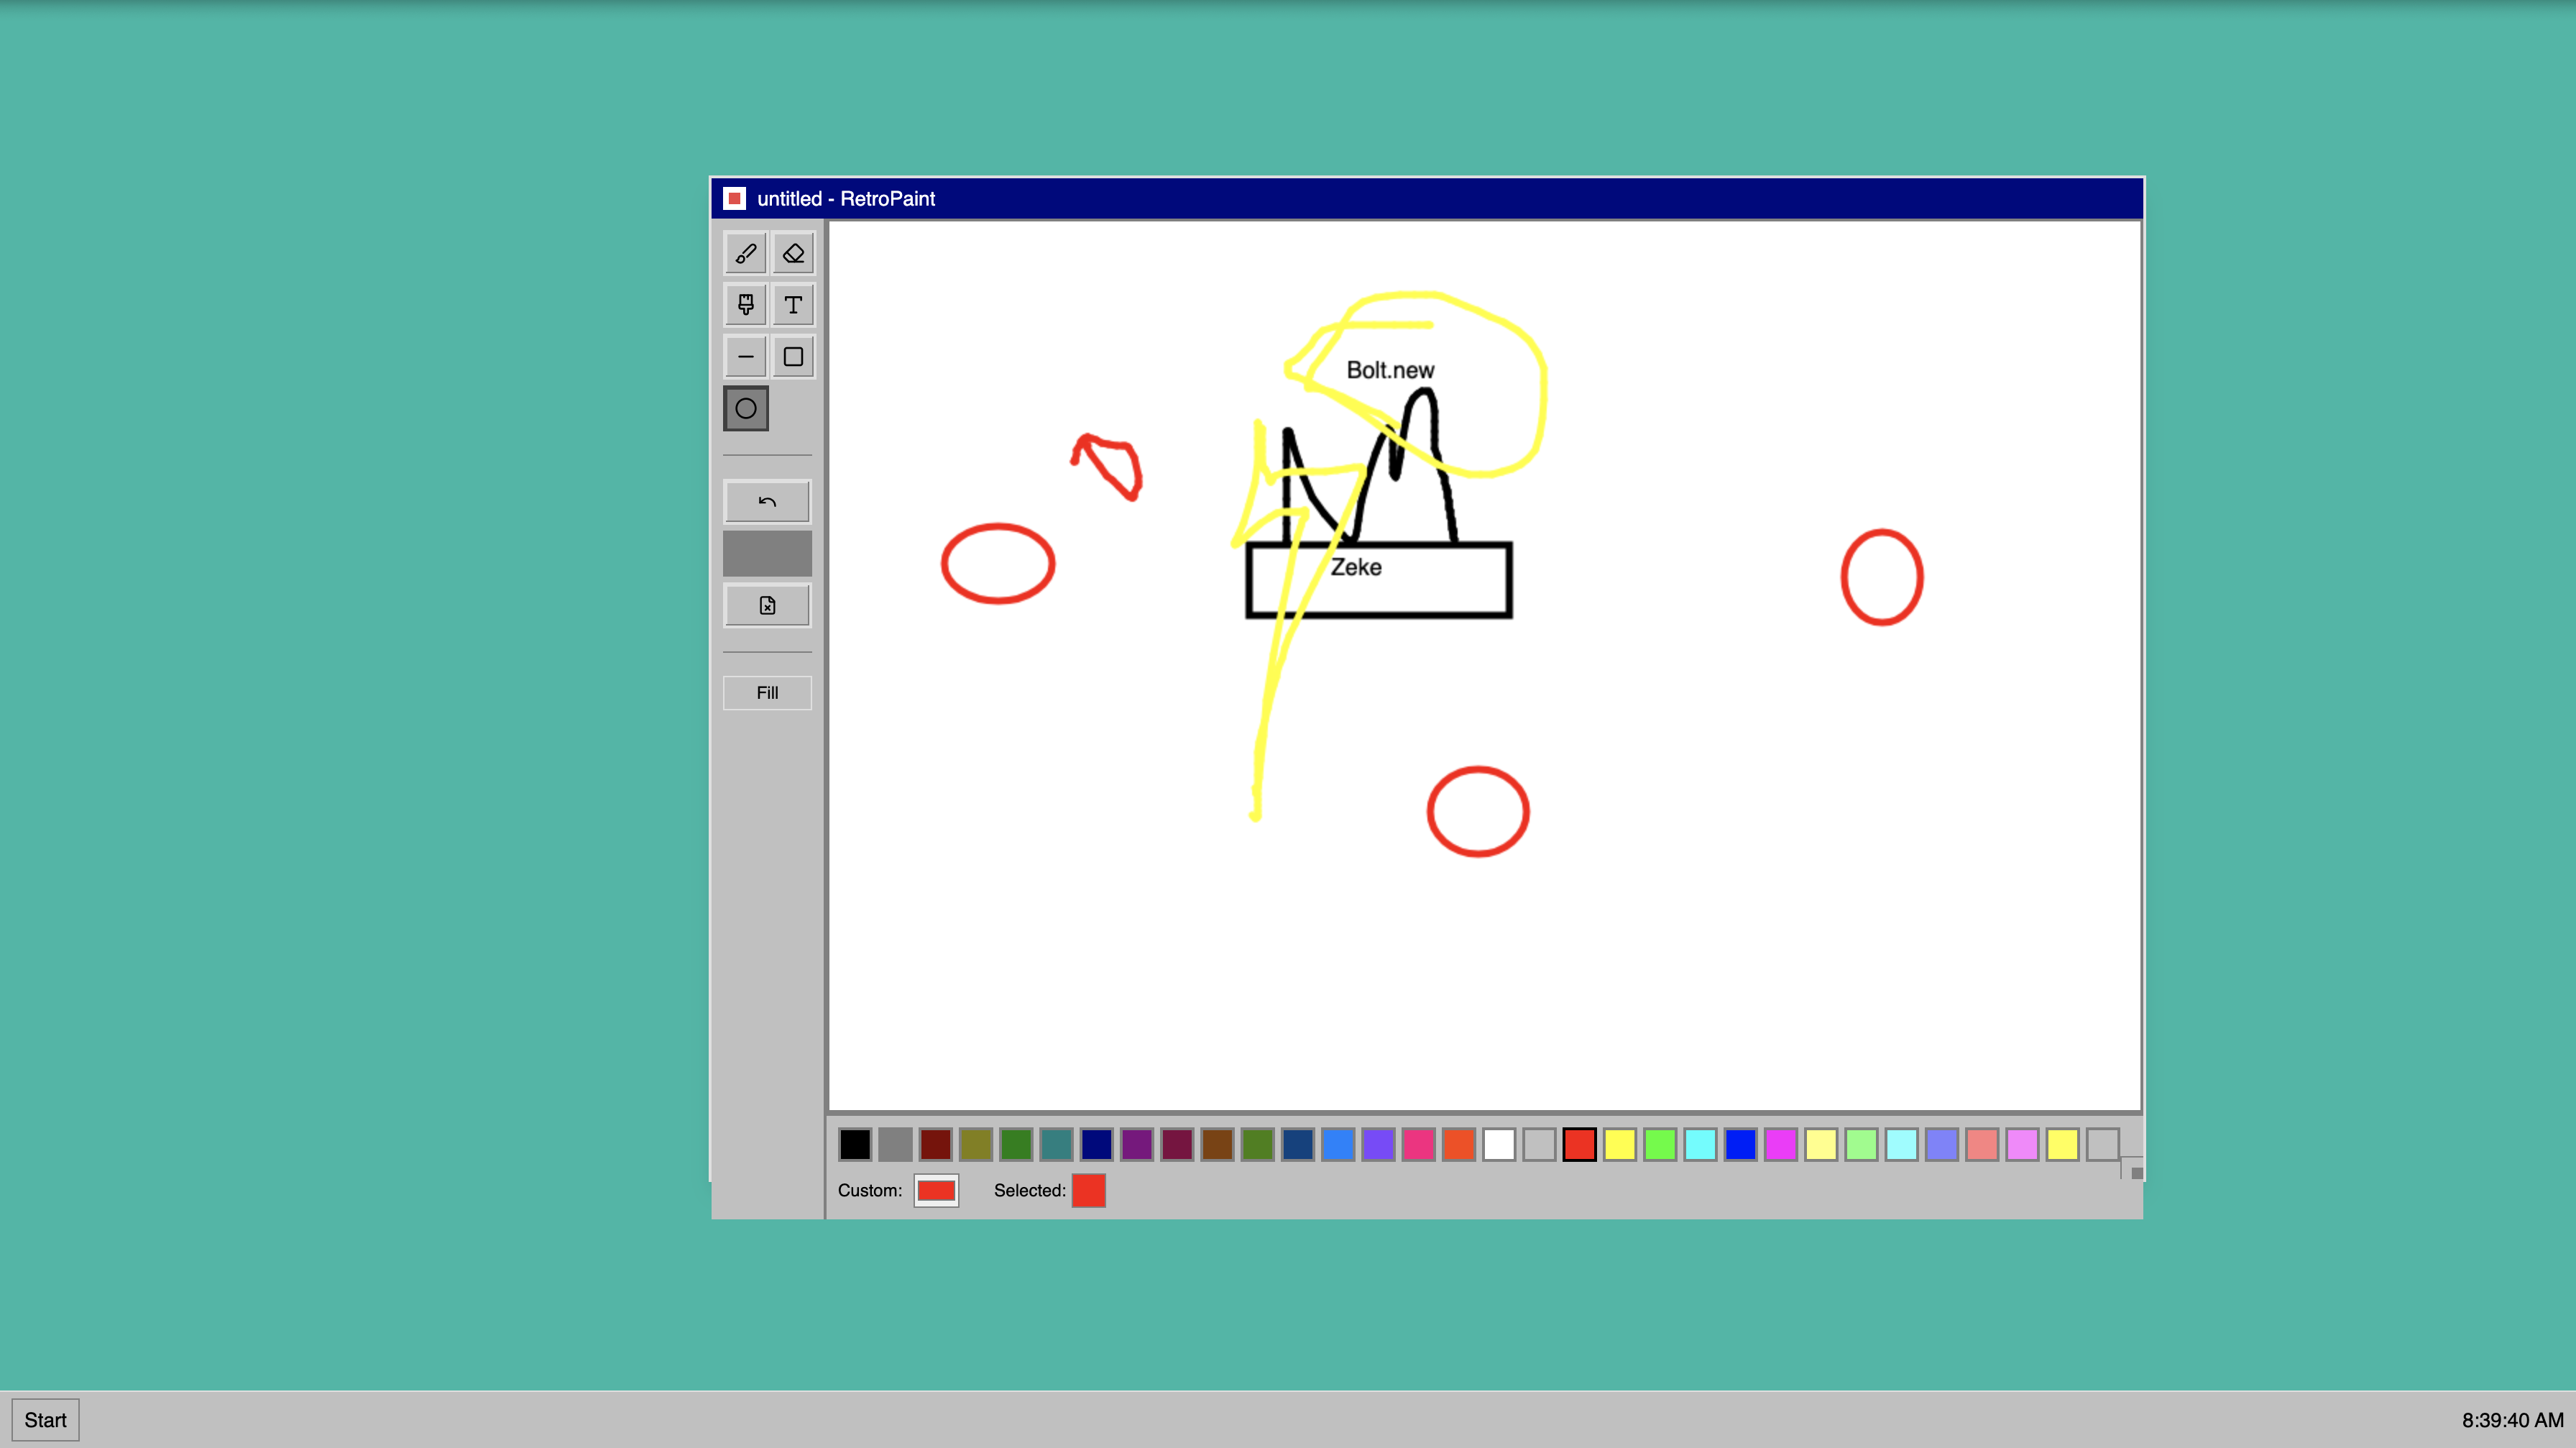The image size is (2576, 1448).
Task: Switch drawing mode to eraser
Action: pyautogui.click(x=793, y=253)
